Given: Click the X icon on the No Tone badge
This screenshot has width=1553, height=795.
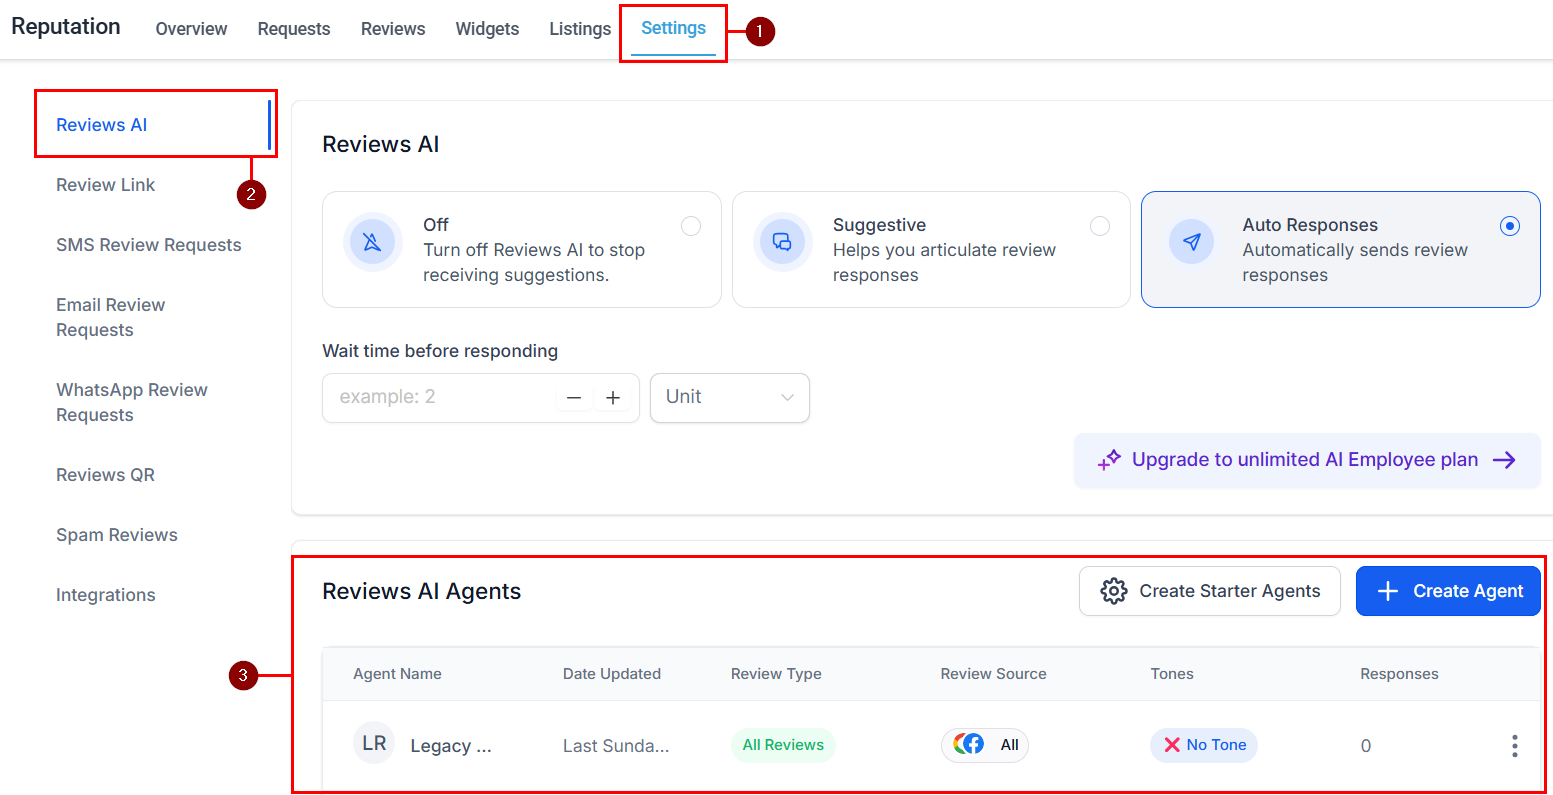Looking at the screenshot, I should click(1174, 744).
